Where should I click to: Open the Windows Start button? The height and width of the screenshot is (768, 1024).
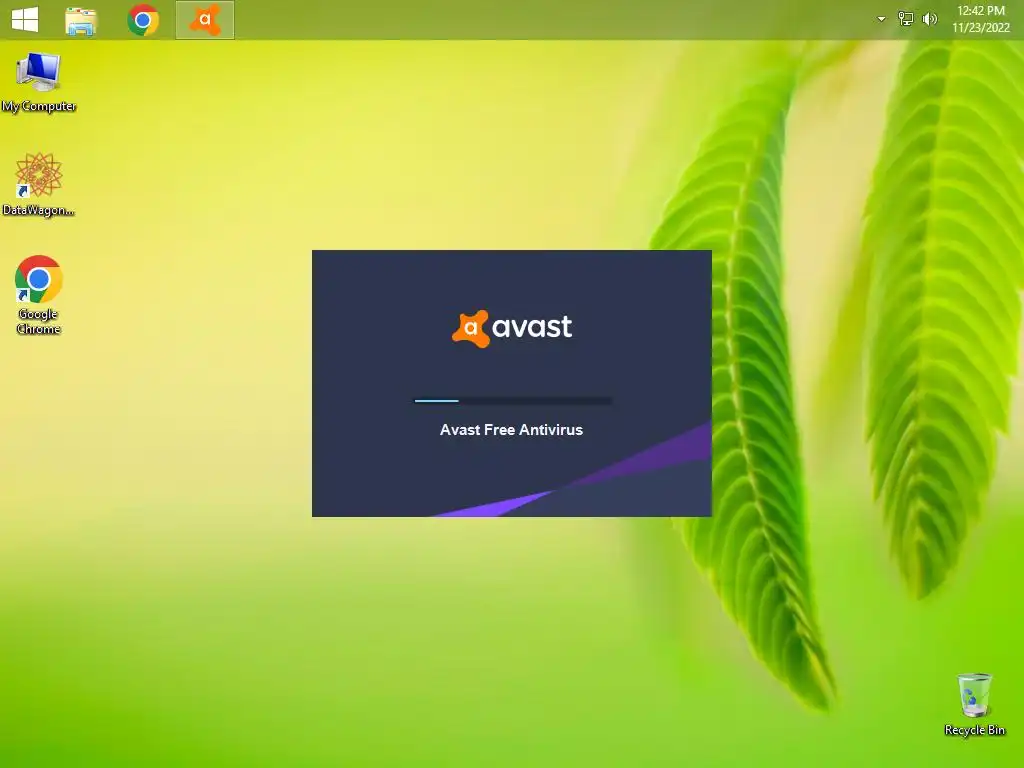[x=25, y=19]
